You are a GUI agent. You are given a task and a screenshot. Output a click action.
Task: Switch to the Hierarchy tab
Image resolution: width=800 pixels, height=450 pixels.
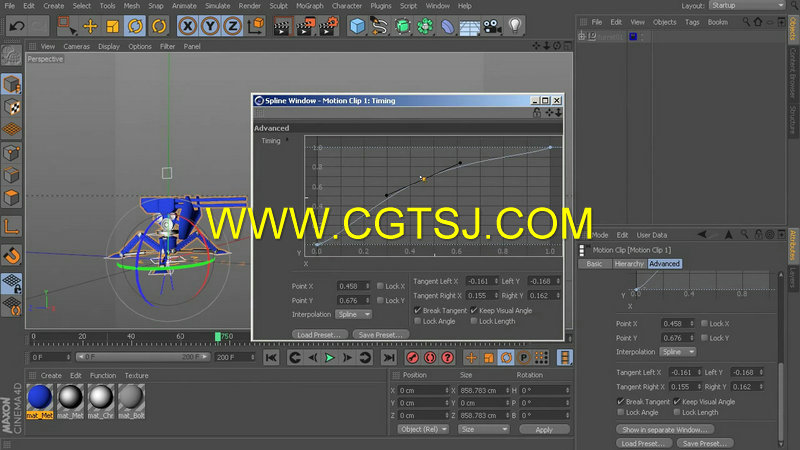[x=629, y=264]
